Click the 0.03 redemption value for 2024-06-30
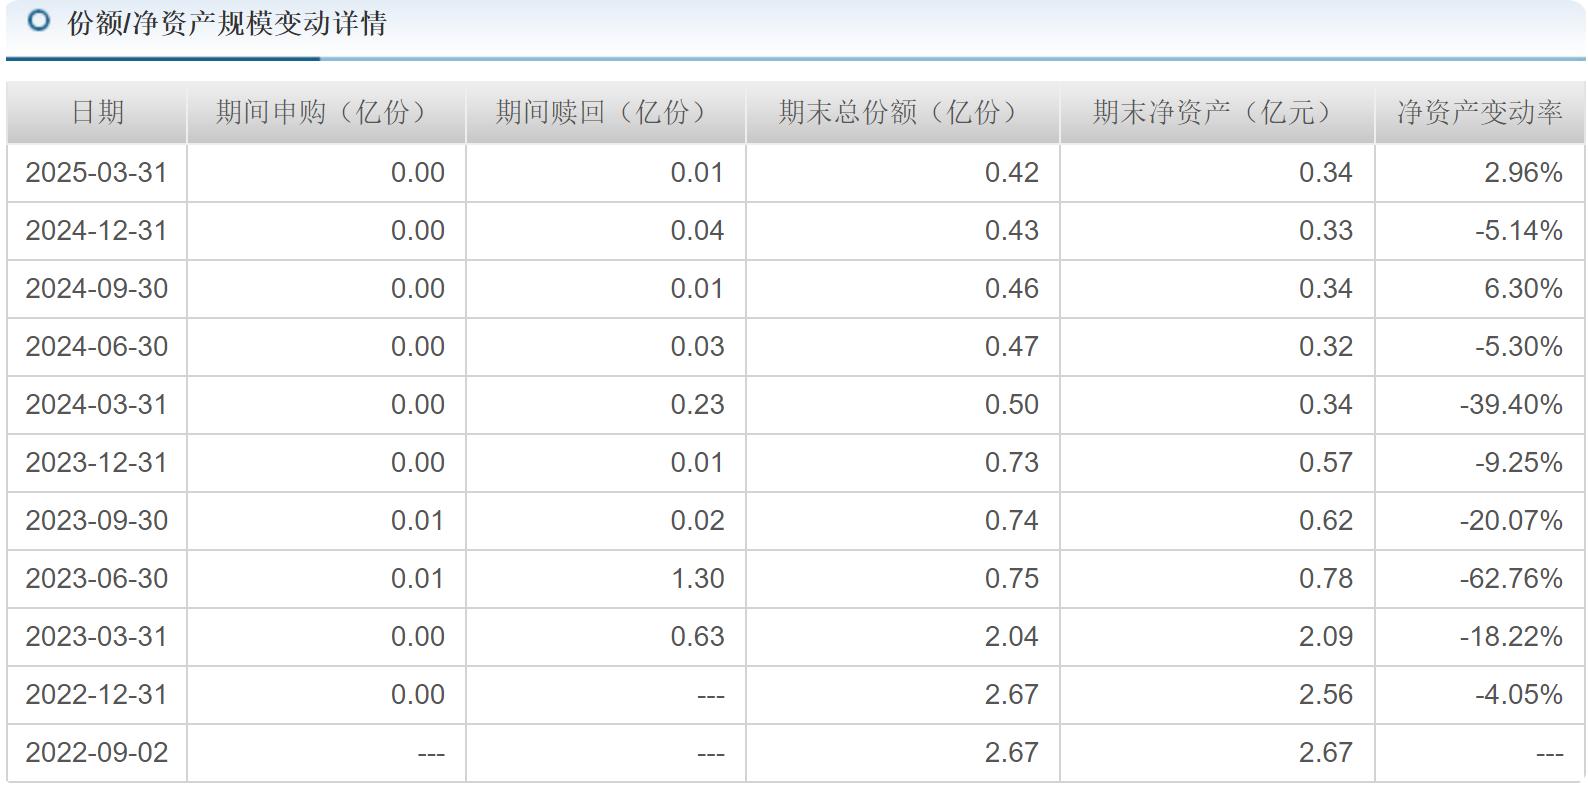 (697, 347)
